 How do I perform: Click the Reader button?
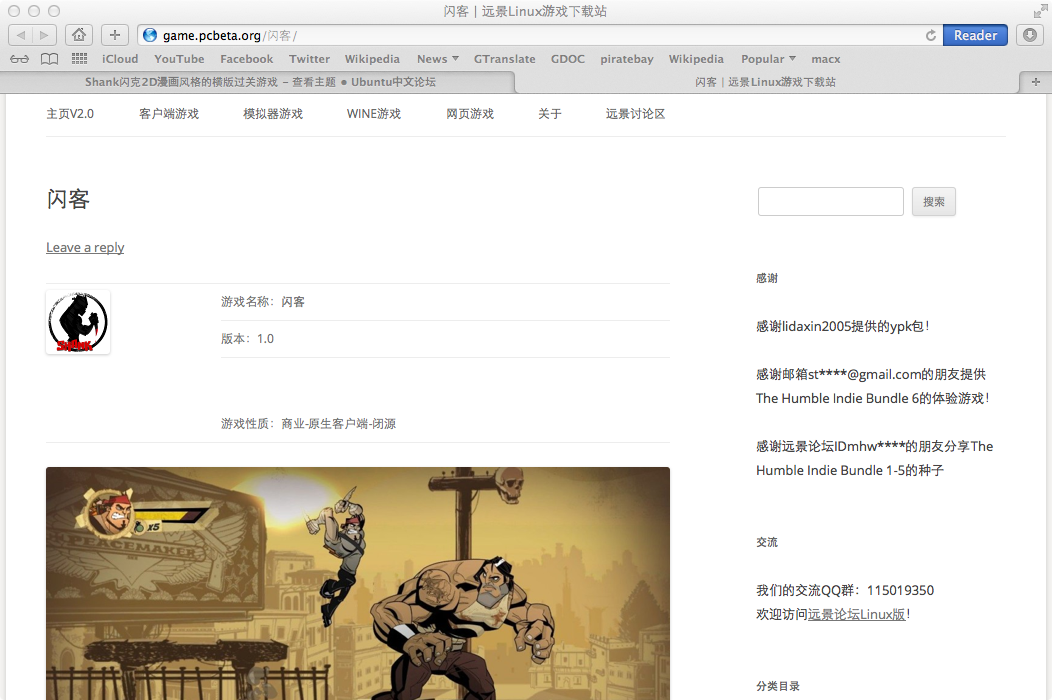click(x=976, y=35)
